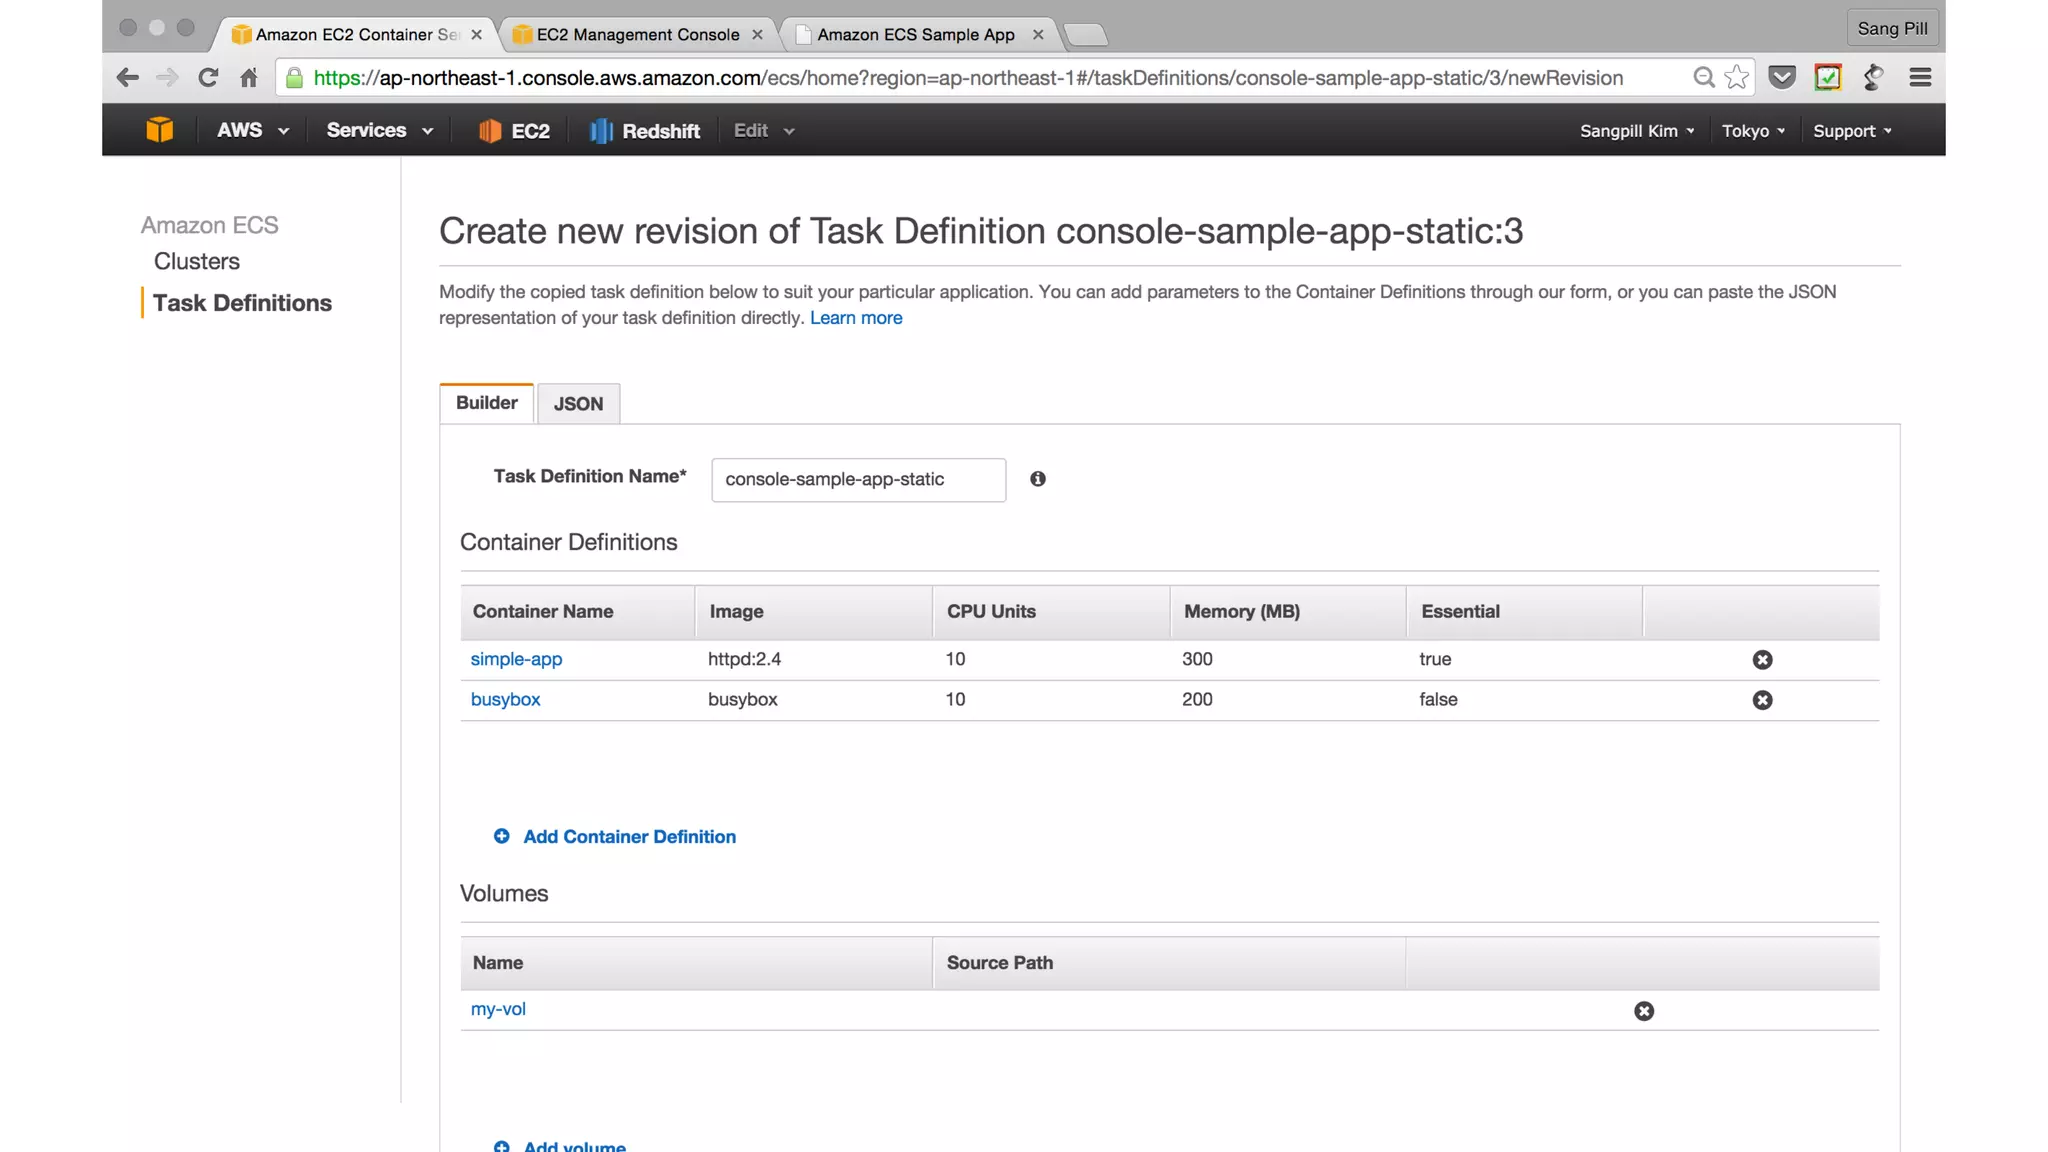Delete the my-vol volume entry

coord(1643,1011)
